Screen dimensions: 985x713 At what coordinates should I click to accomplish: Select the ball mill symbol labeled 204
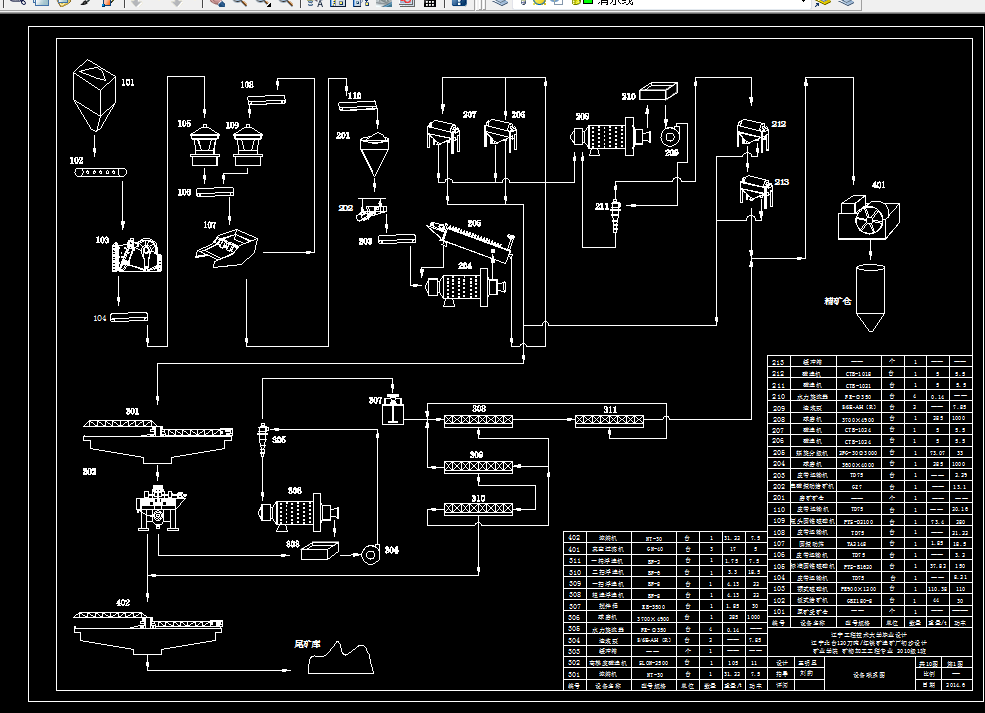coord(465,288)
